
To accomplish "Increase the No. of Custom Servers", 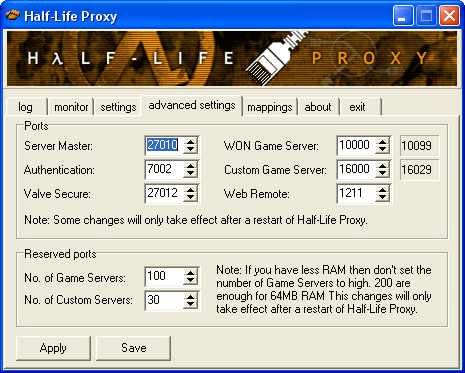I will tap(190, 297).
